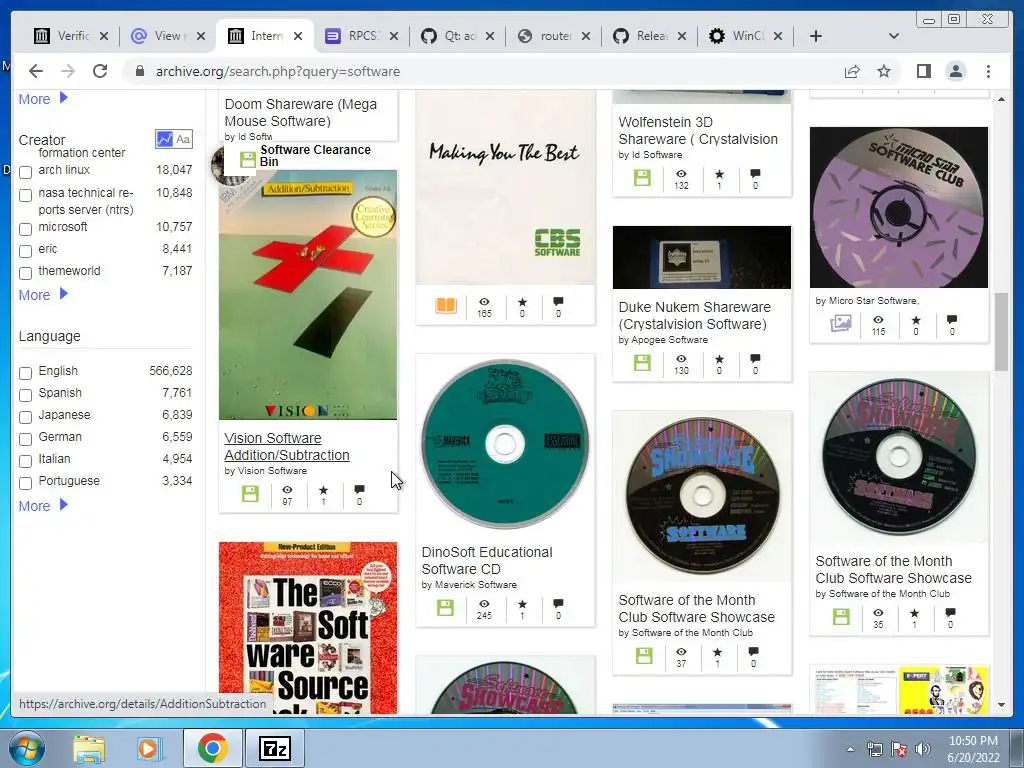Switch to the RPCS3 tab

(x=361, y=36)
